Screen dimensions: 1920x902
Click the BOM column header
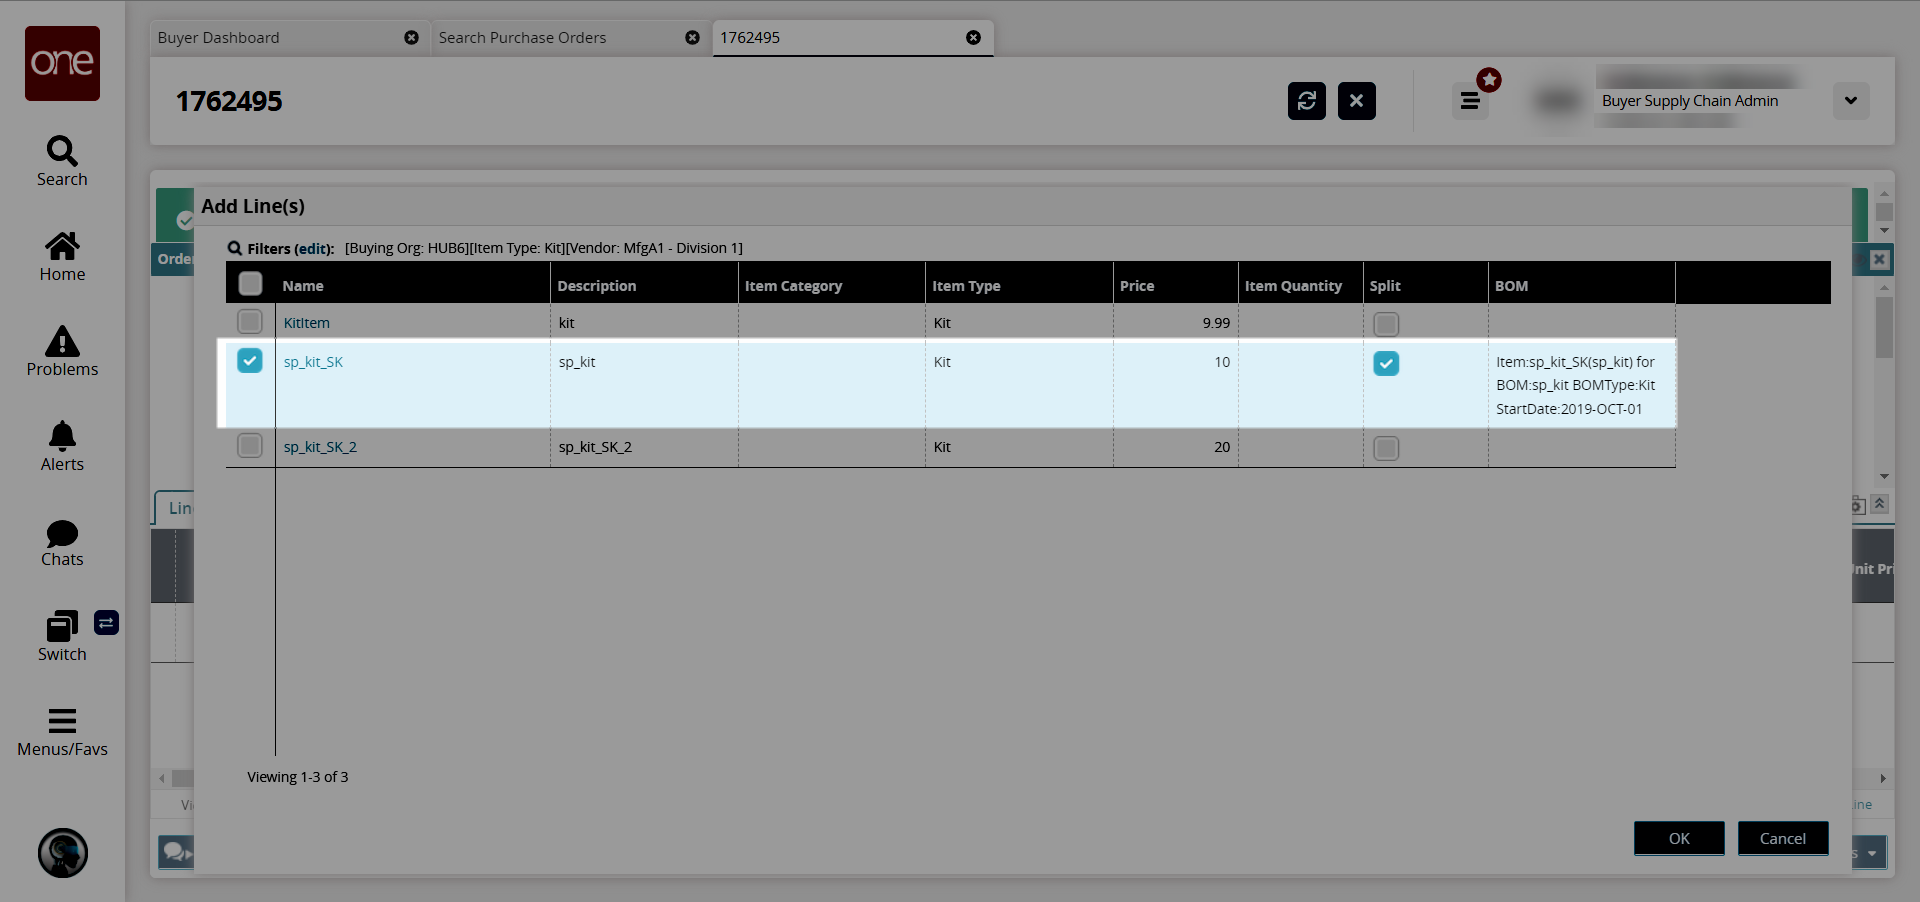point(1582,285)
